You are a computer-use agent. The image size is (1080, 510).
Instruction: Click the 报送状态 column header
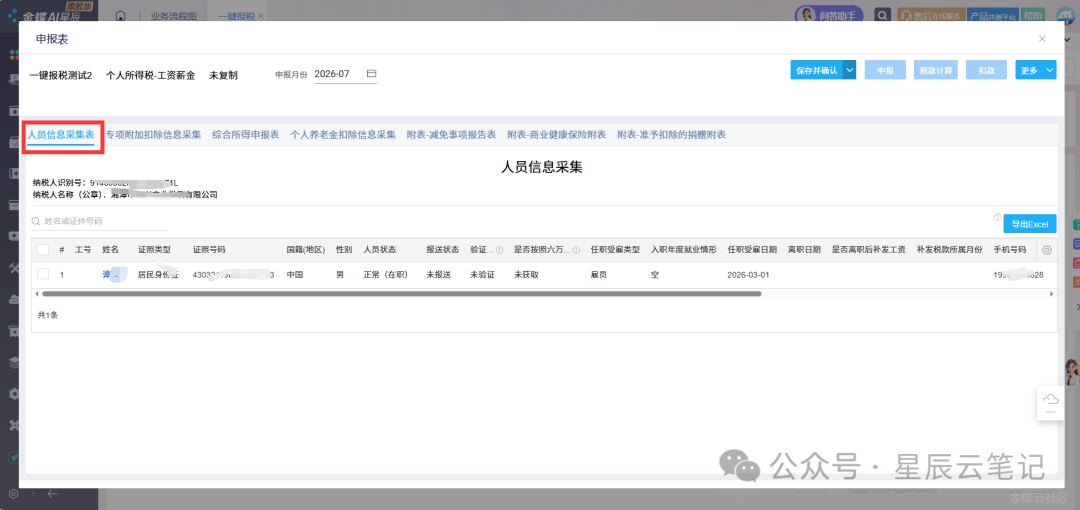click(443, 249)
